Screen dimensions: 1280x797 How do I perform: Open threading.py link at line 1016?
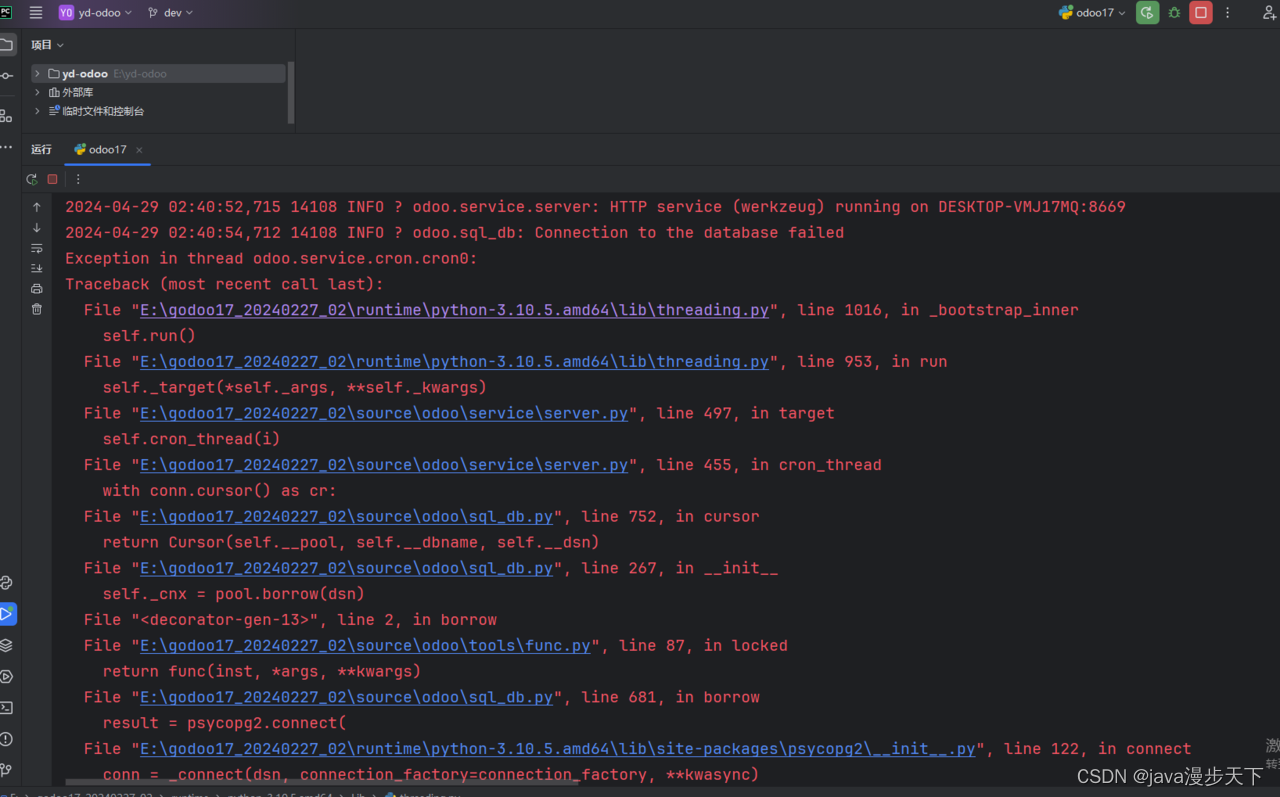pos(454,310)
